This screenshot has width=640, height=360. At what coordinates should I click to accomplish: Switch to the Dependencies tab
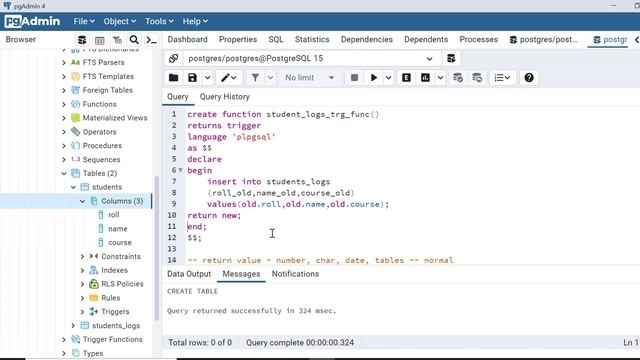(x=367, y=40)
